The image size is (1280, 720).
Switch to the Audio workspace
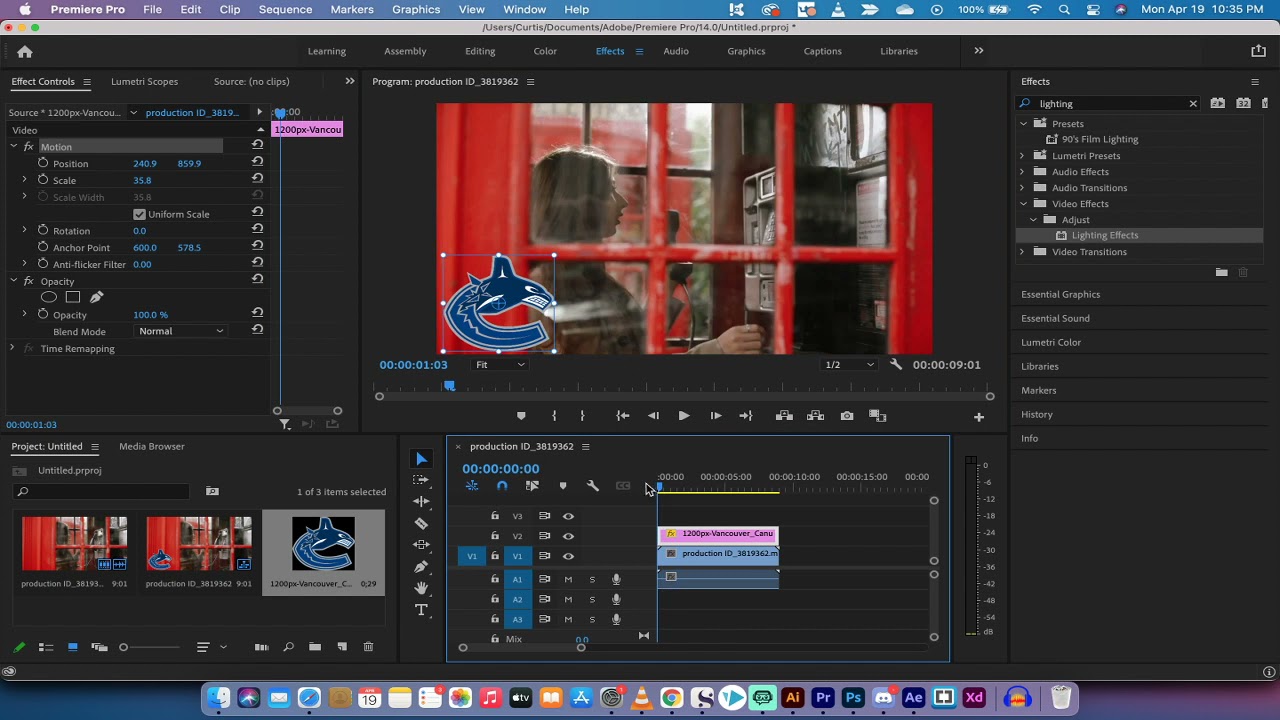[676, 51]
